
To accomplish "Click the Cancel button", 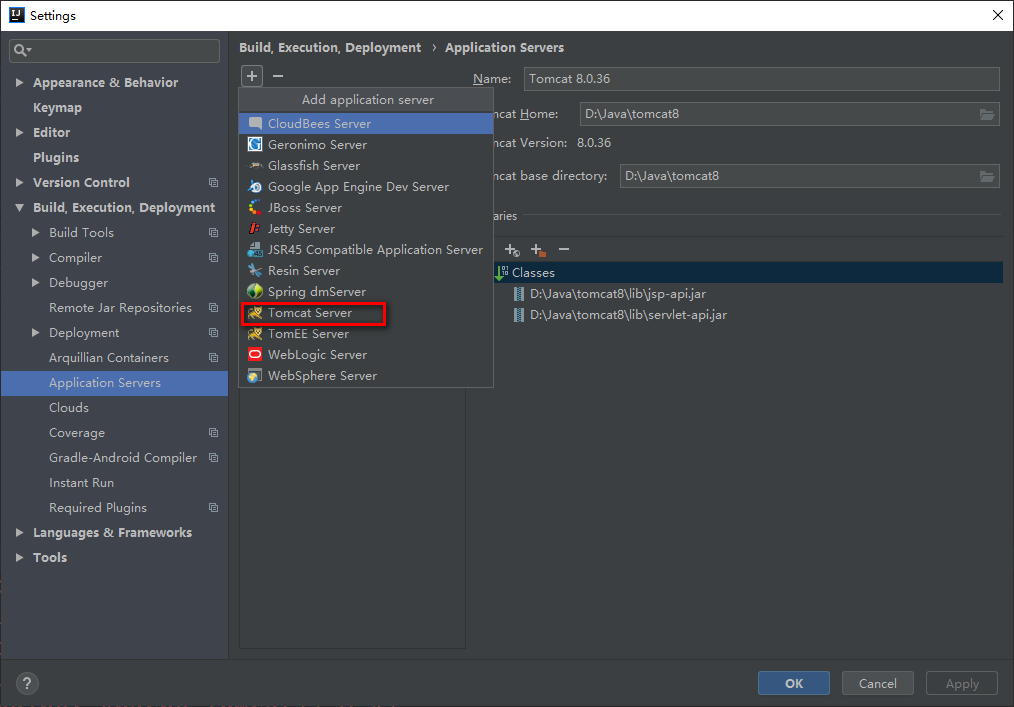I will 878,683.
